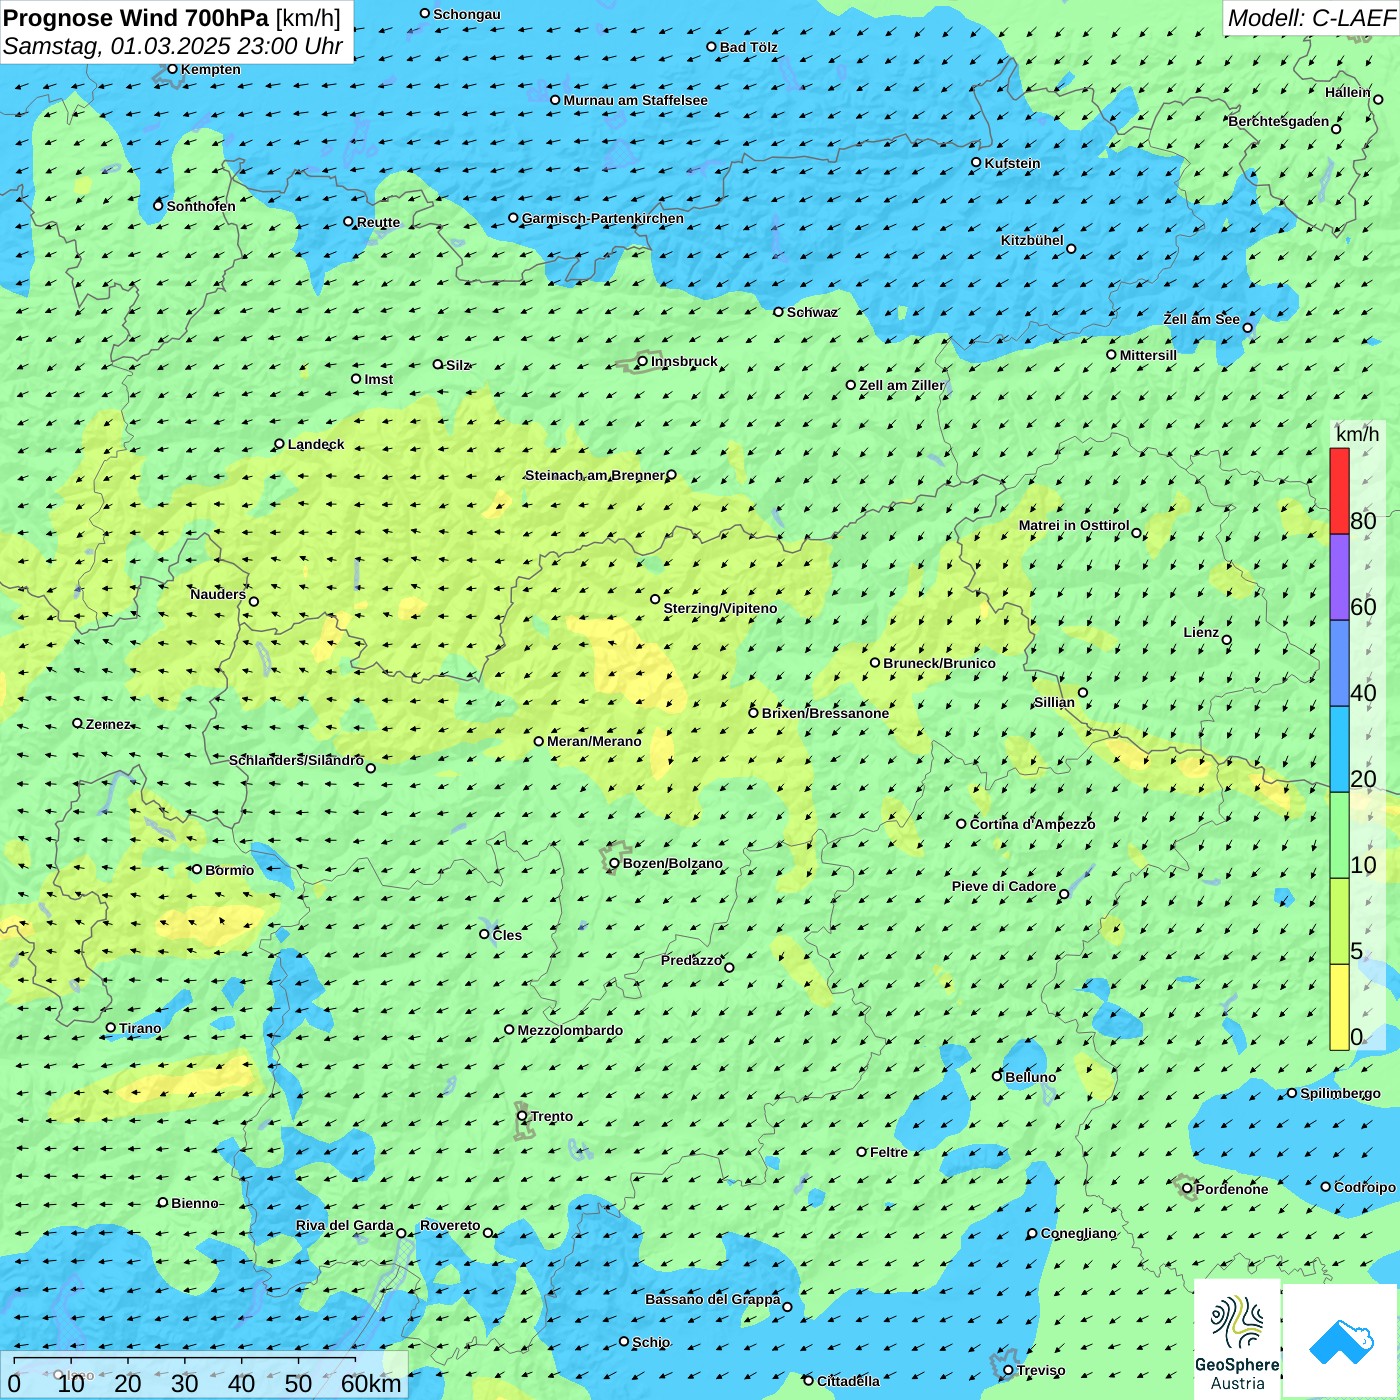Click the Mezzolombardo label
The image size is (1400, 1400).
pyautogui.click(x=570, y=1030)
